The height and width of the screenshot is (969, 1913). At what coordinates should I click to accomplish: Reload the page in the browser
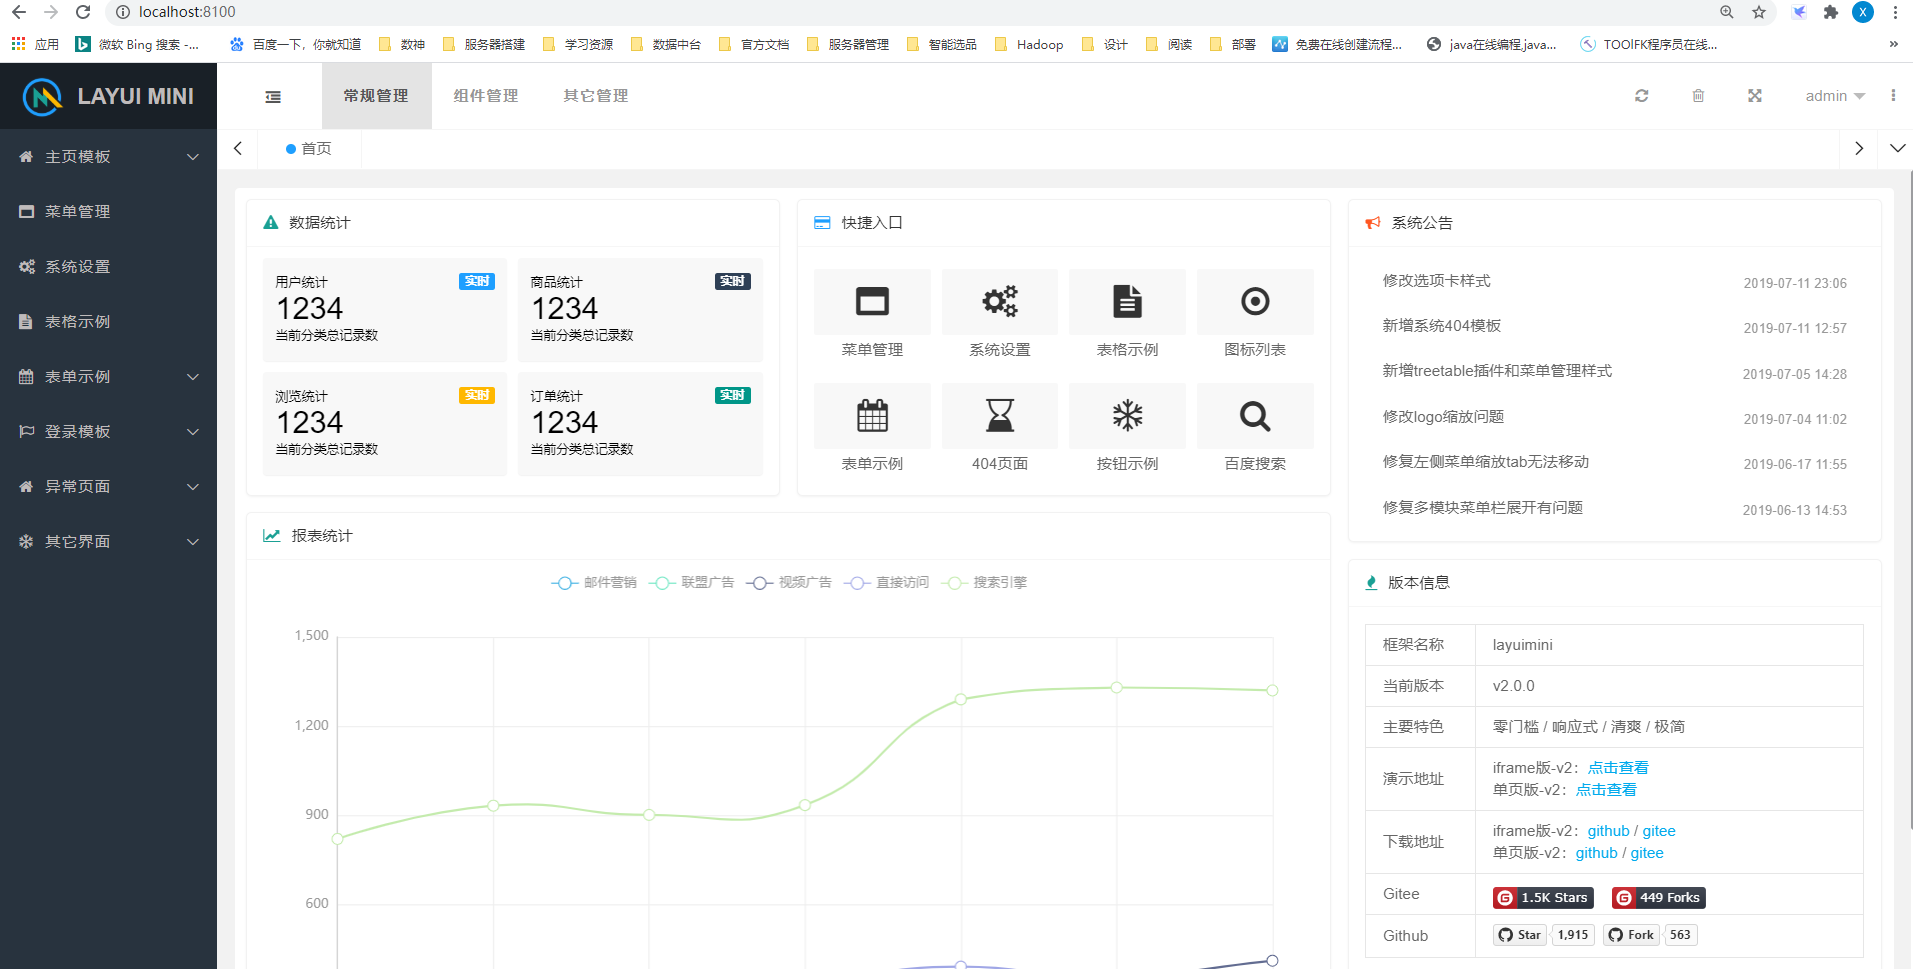coord(83,12)
